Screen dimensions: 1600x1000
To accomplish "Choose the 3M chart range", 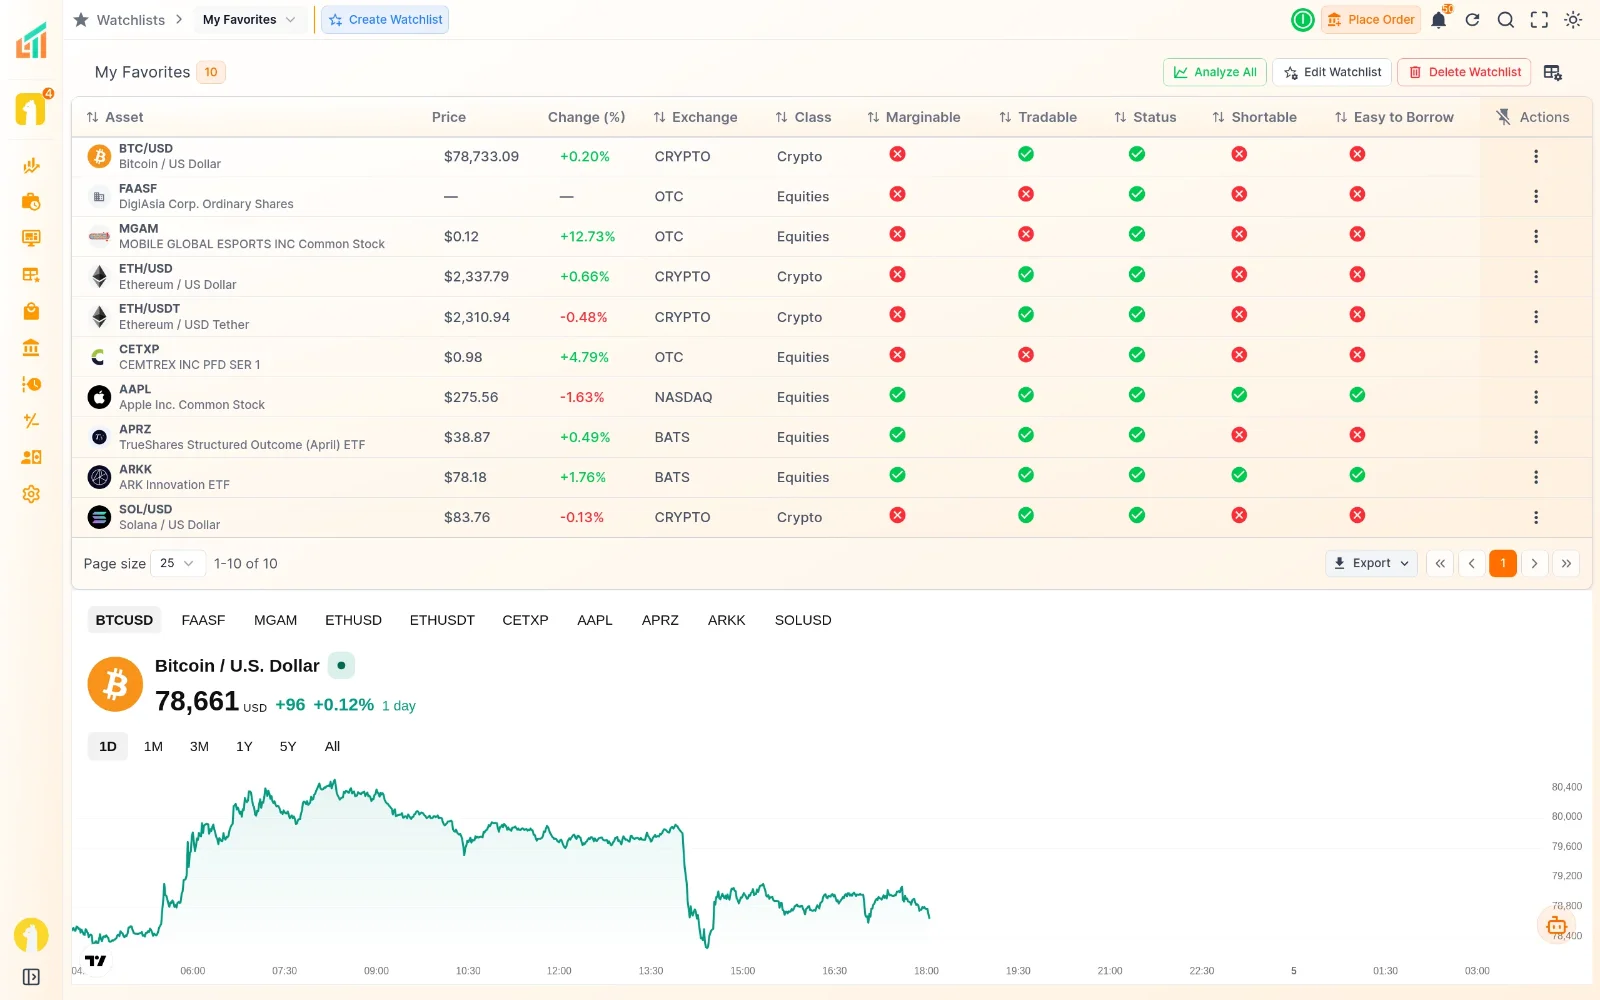I will pos(199,746).
